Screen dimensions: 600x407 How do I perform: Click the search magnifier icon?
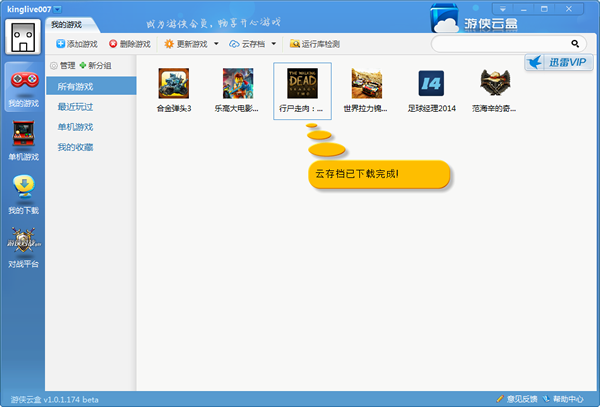(x=575, y=44)
